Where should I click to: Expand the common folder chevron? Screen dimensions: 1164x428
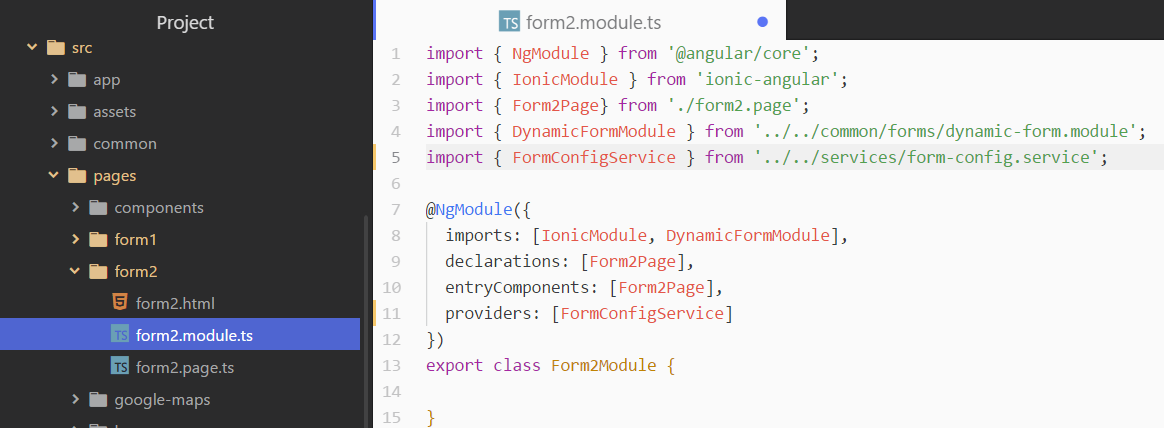54,143
